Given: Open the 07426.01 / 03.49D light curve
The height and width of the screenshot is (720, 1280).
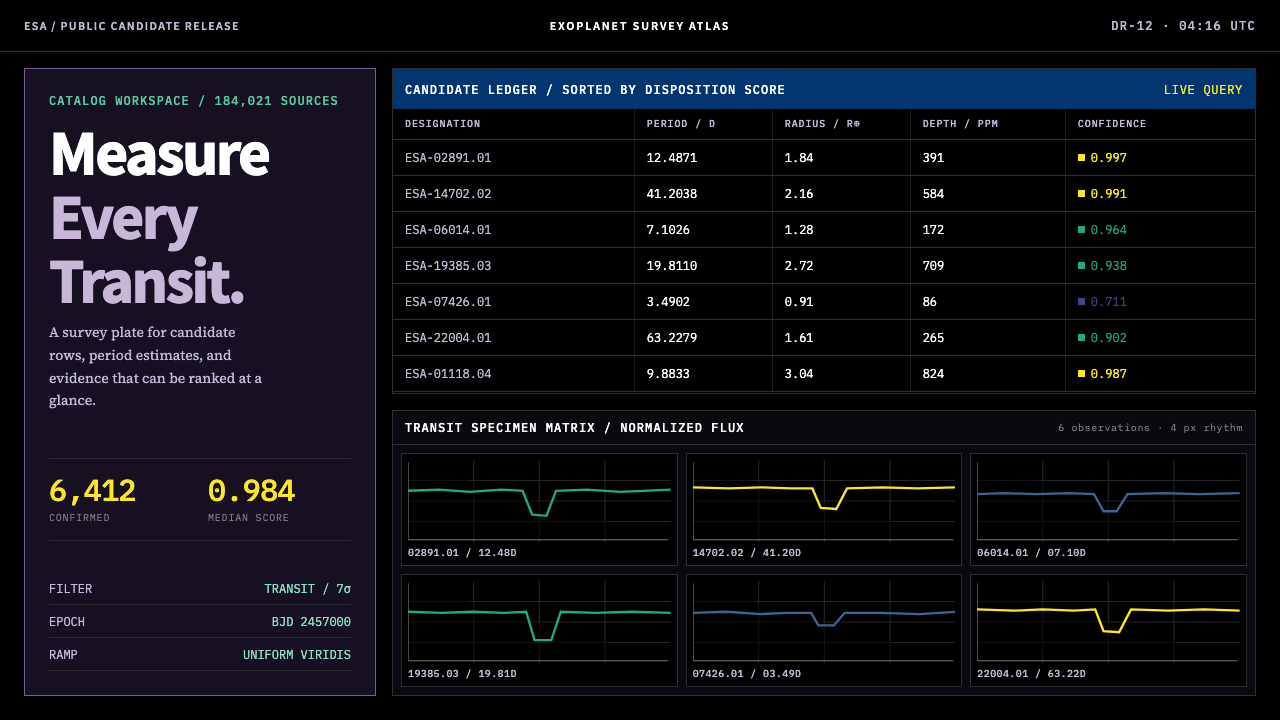Looking at the screenshot, I should click(824, 630).
